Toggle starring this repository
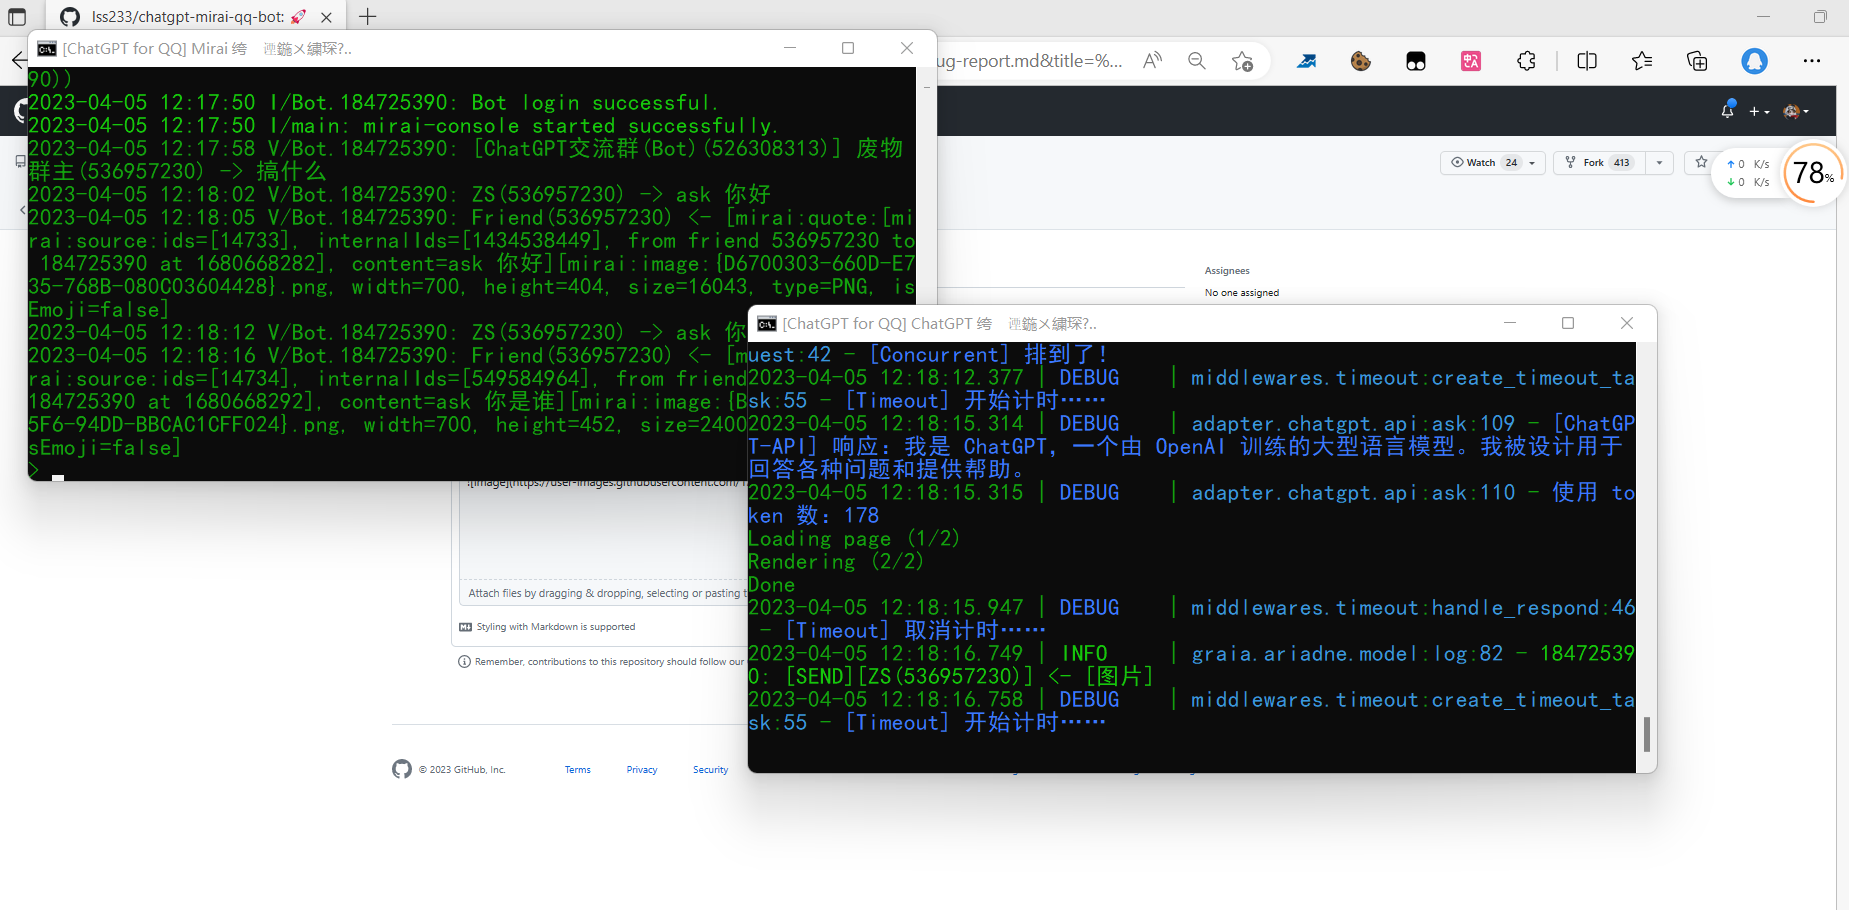The width and height of the screenshot is (1849, 910). pos(1701,162)
